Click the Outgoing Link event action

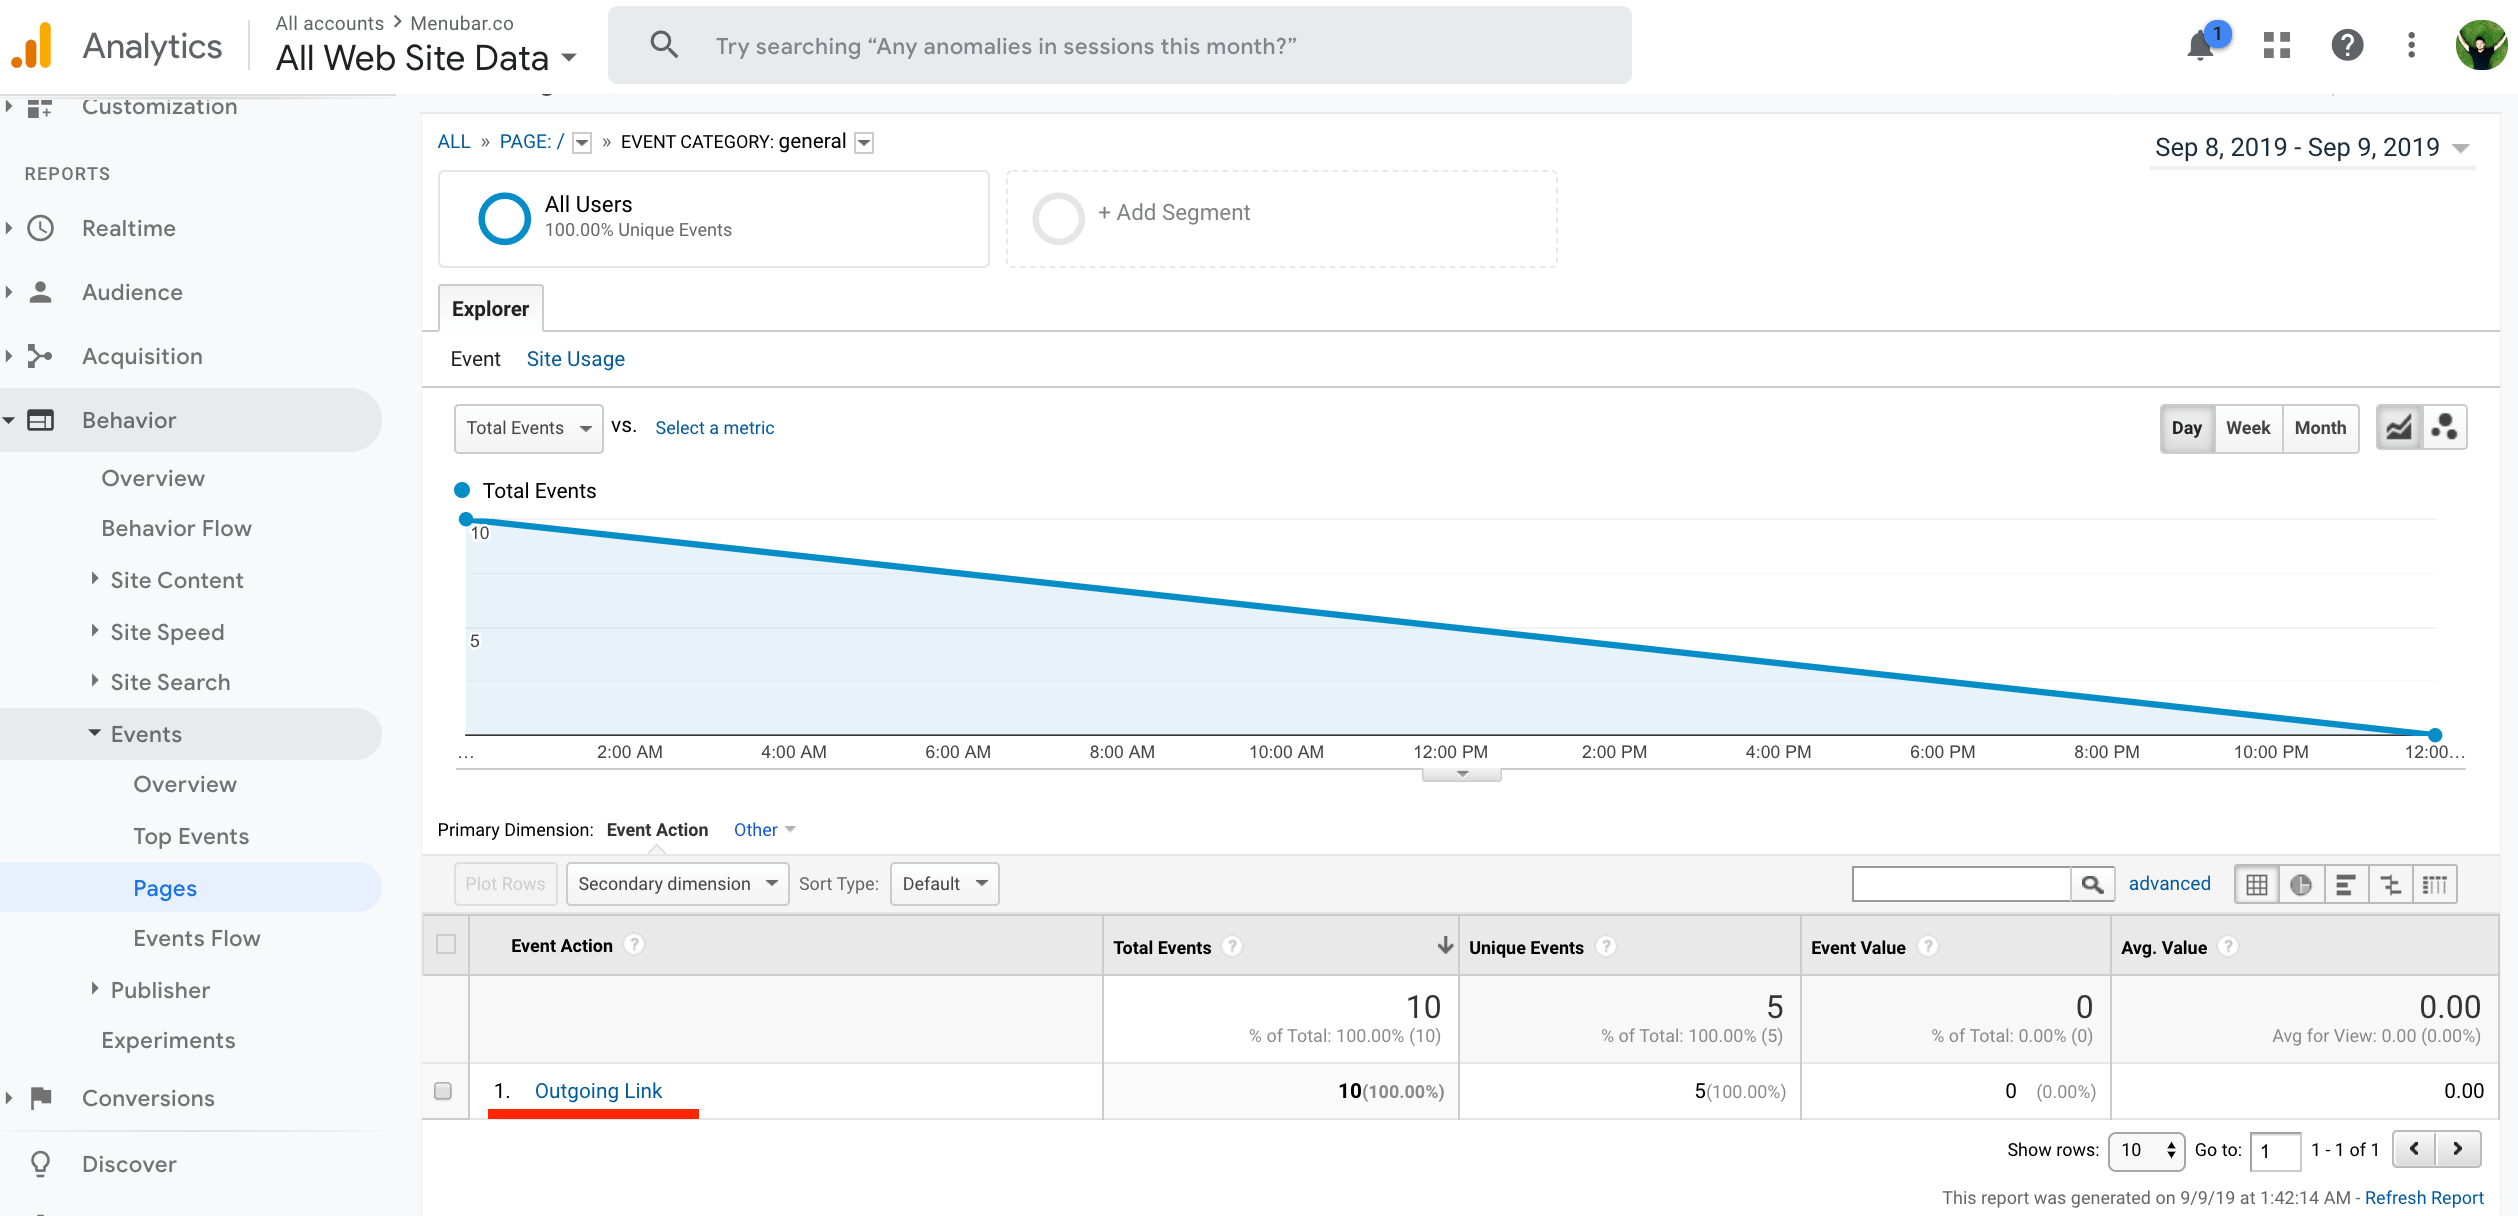[x=598, y=1091]
